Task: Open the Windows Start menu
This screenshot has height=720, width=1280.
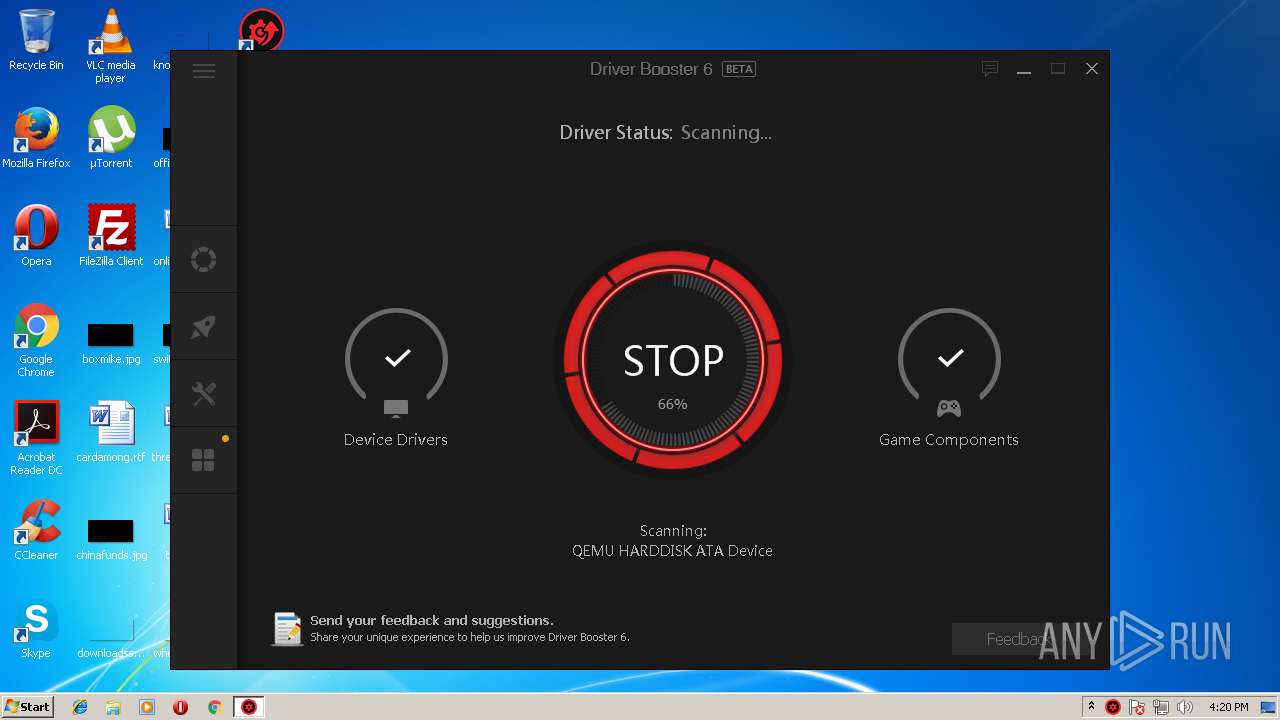Action: point(27,707)
